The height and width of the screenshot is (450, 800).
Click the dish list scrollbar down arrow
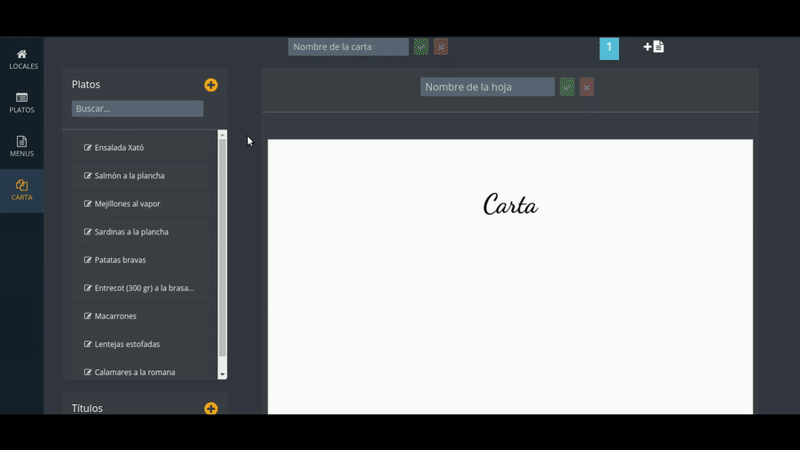[x=222, y=374]
